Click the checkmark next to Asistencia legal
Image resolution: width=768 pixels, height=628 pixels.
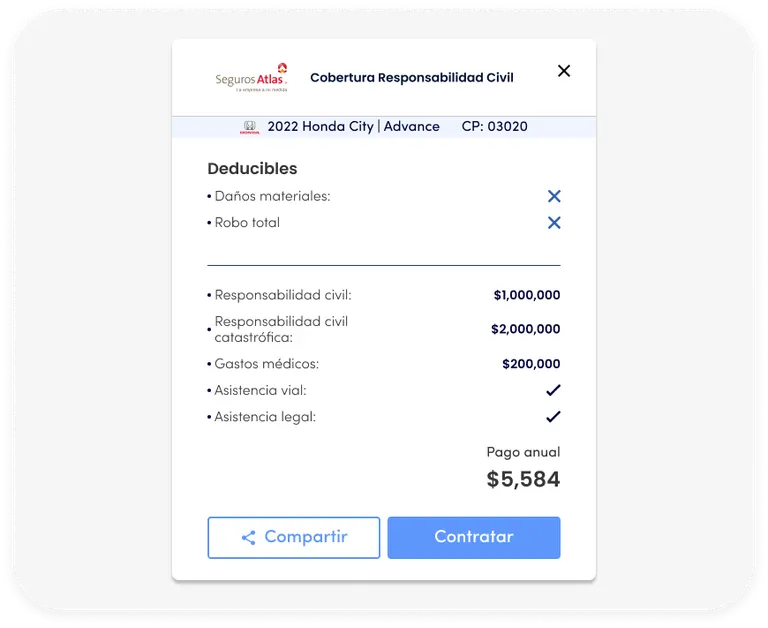(553, 417)
